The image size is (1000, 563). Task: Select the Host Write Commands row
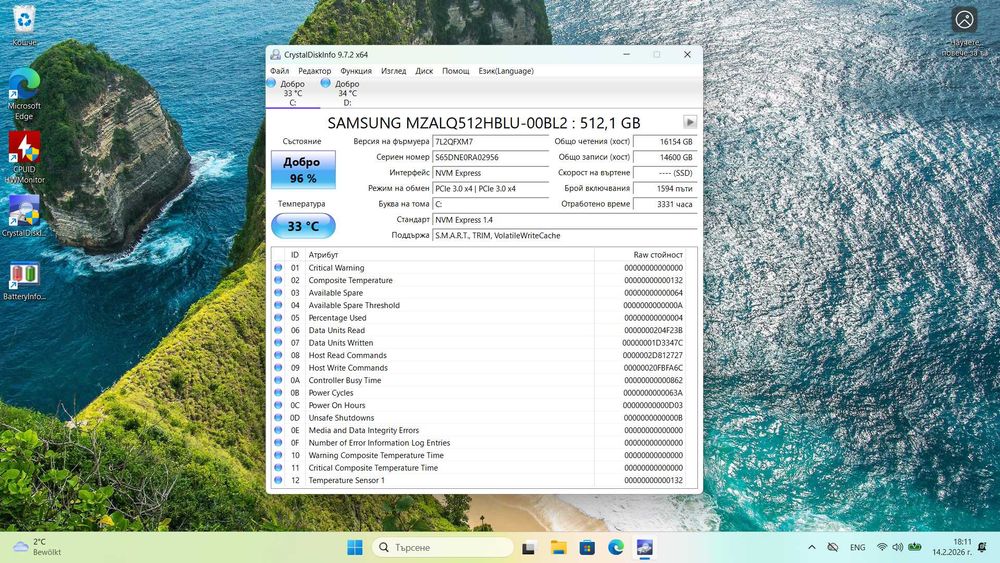[x=479, y=368]
